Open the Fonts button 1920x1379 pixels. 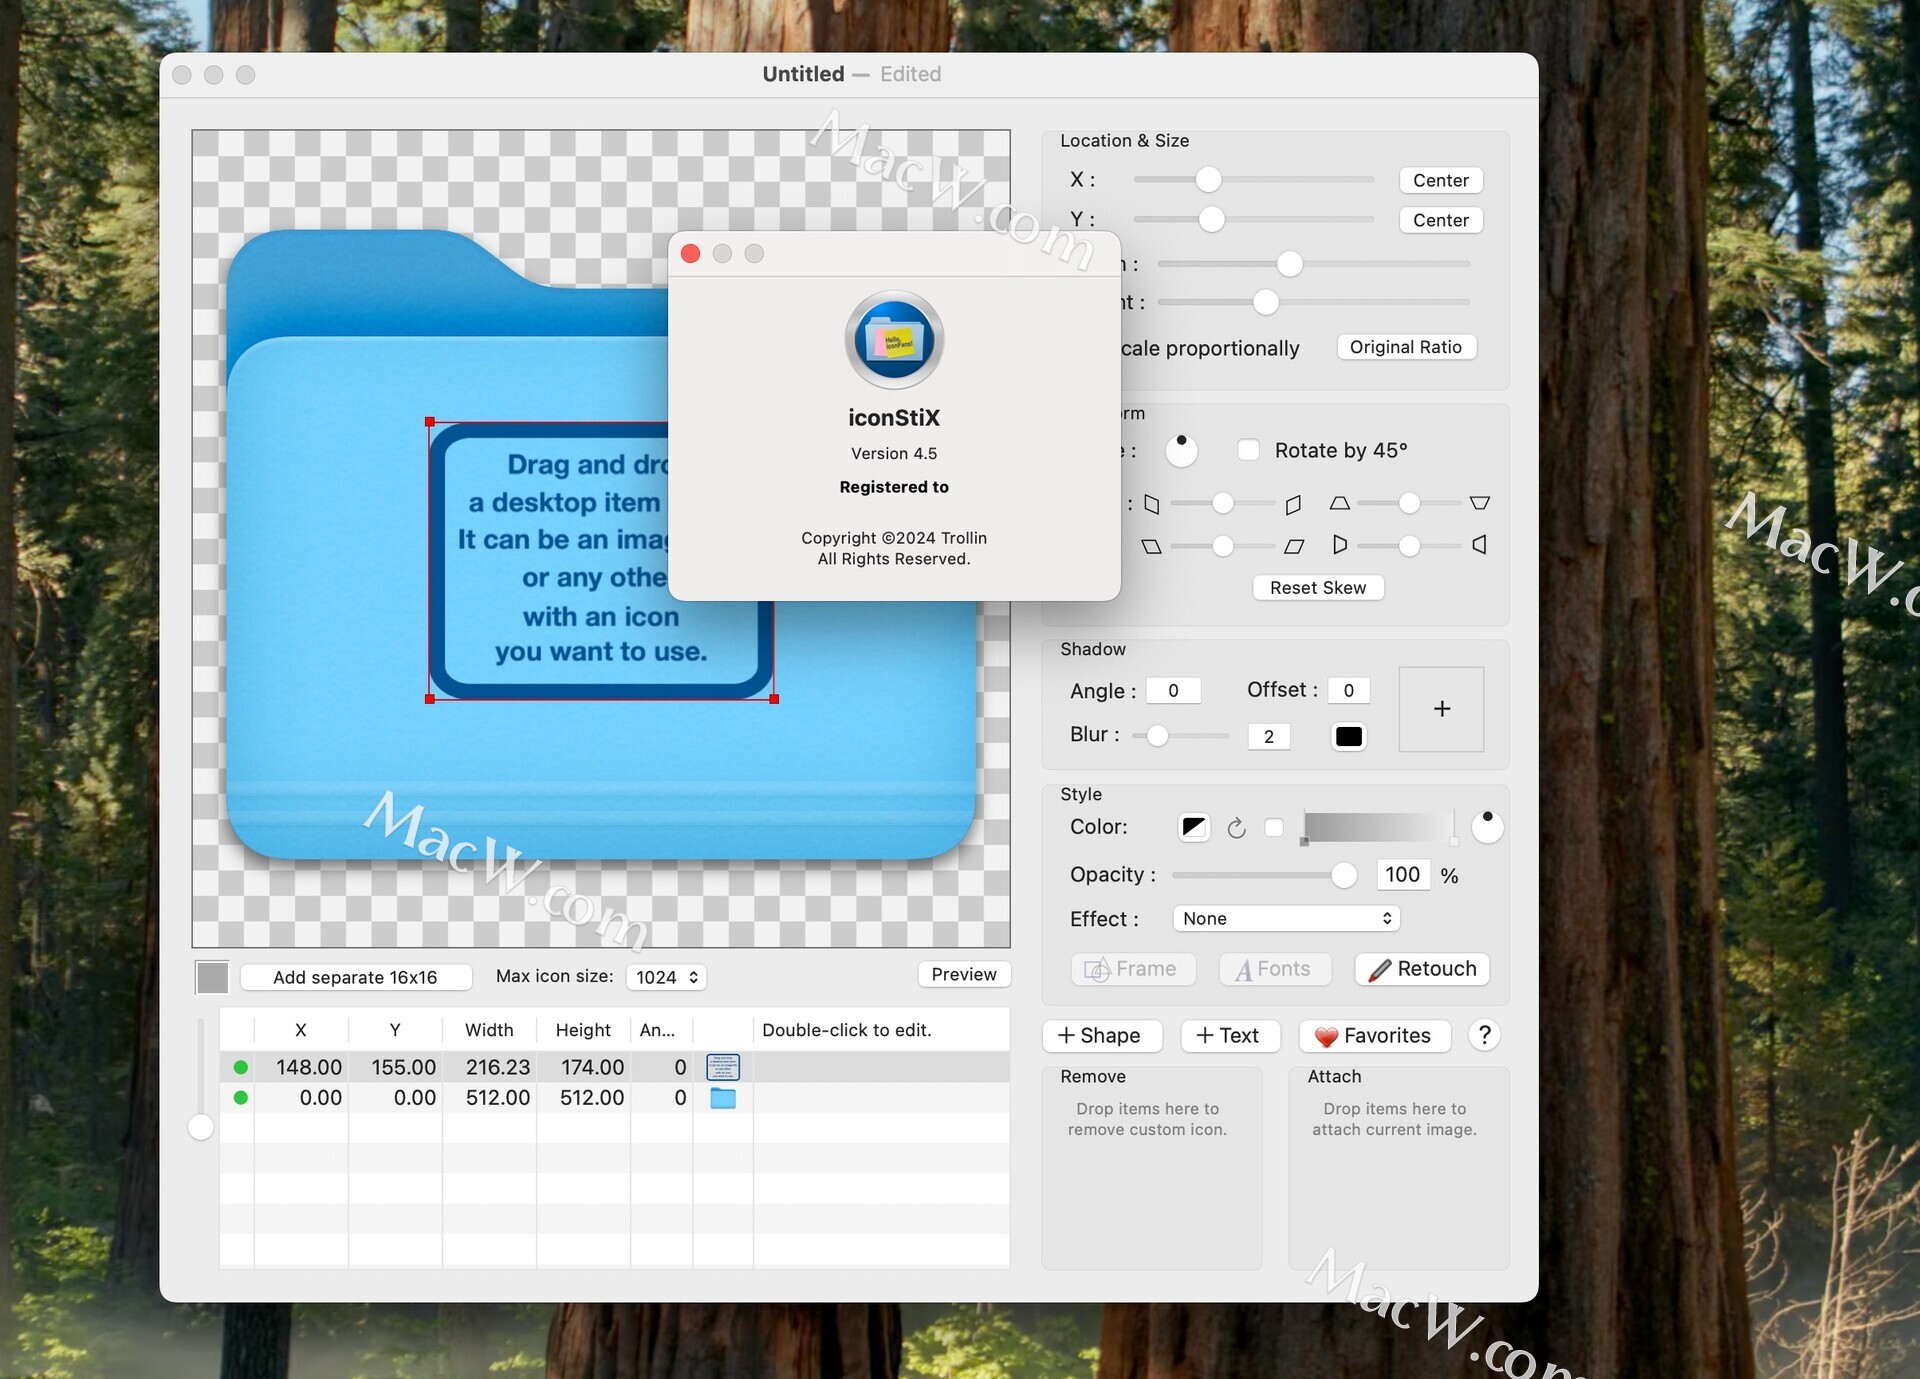point(1274,969)
